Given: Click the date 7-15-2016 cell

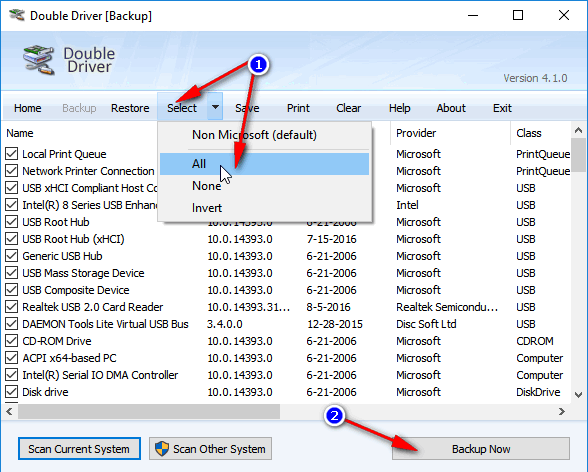Looking at the screenshot, I should tap(332, 239).
